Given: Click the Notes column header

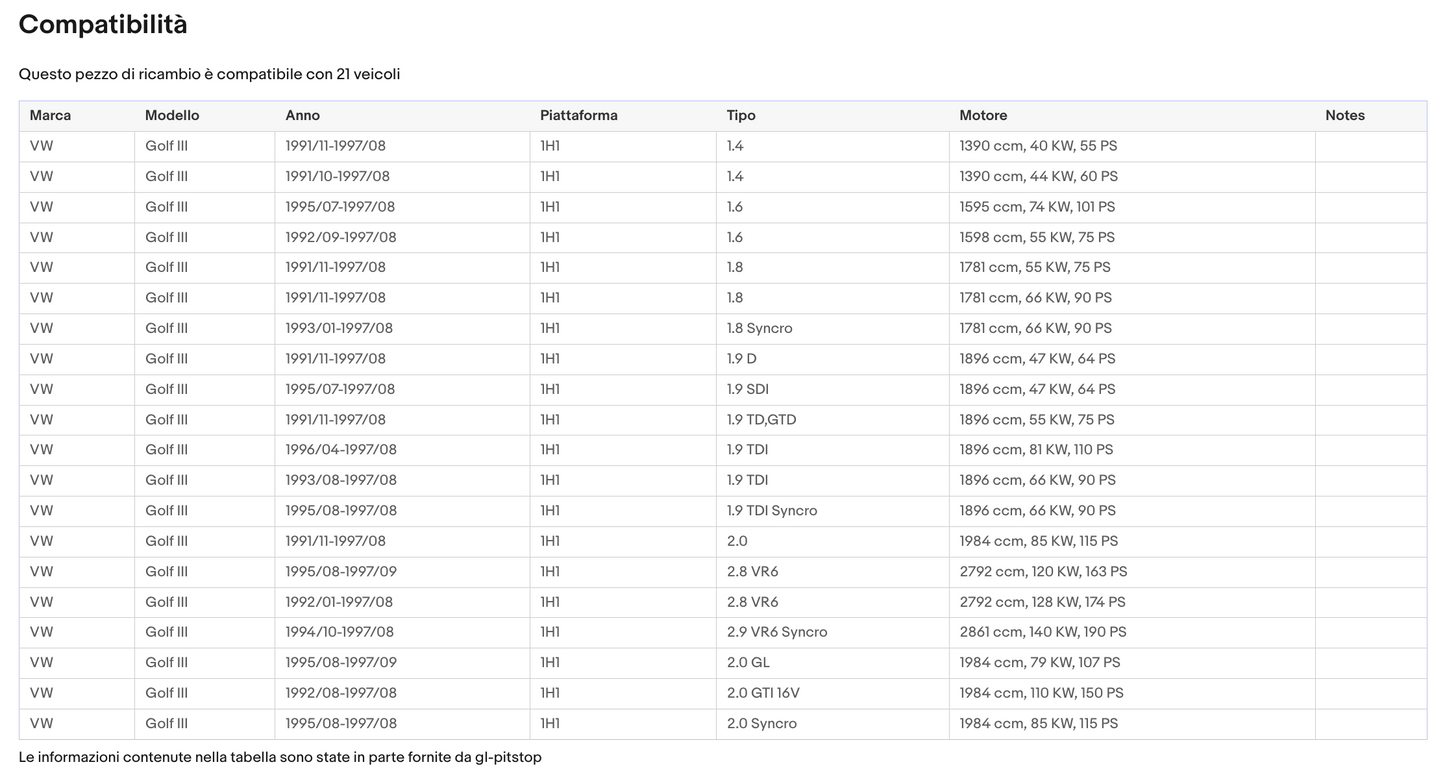Looking at the screenshot, I should pyautogui.click(x=1345, y=115).
